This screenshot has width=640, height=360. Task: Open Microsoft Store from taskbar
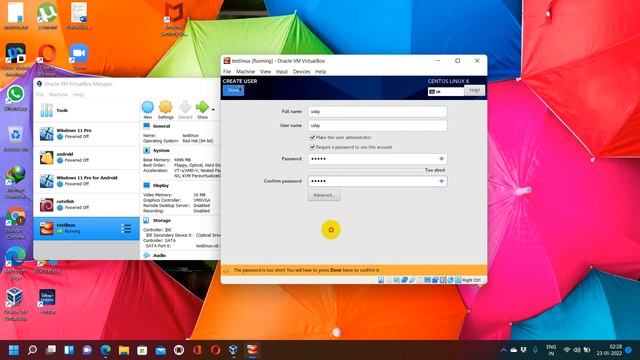[142, 350]
